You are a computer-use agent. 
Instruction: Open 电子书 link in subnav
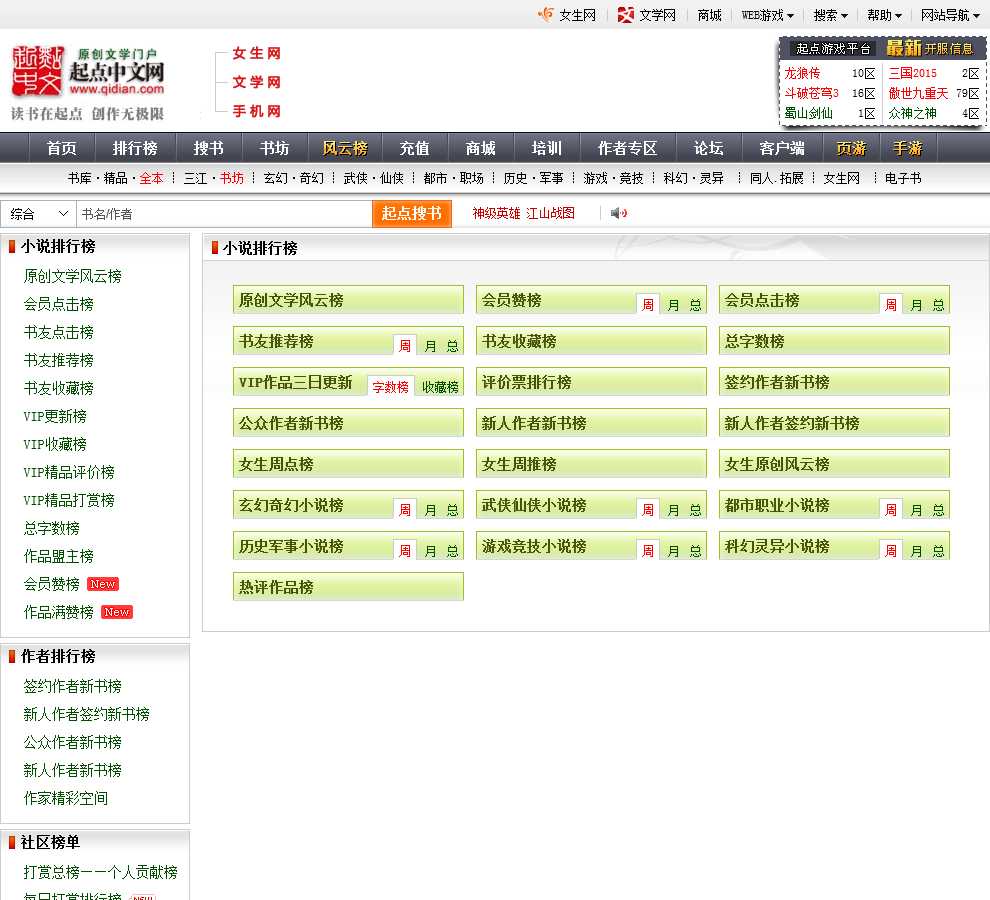coord(903,178)
